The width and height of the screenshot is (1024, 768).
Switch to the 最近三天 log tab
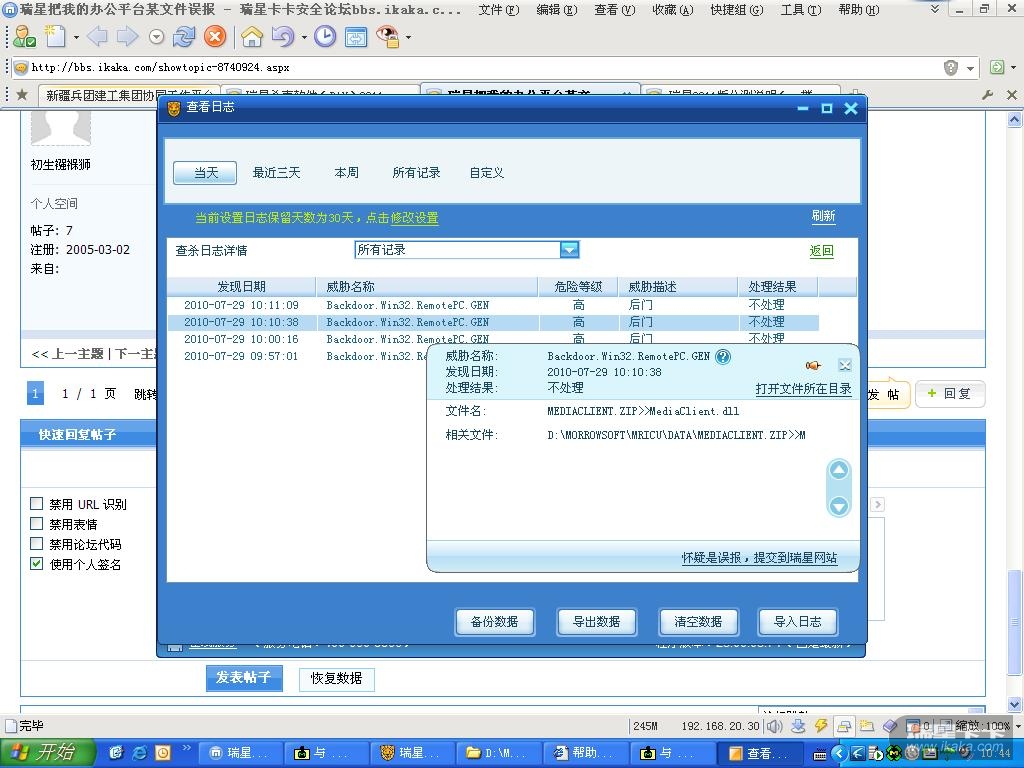[x=276, y=172]
